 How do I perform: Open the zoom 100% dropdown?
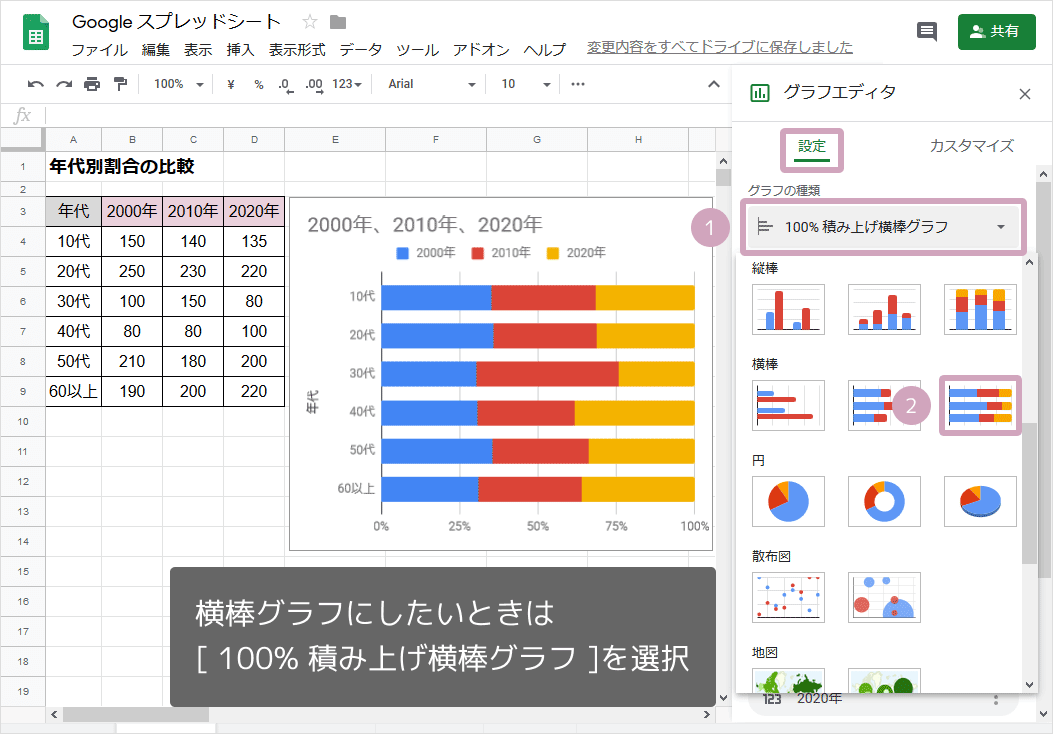pos(179,84)
